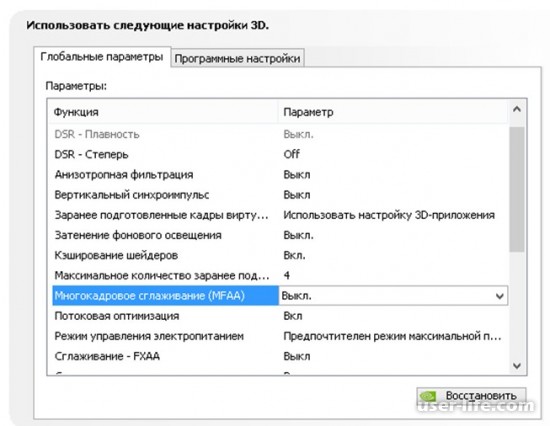Image resolution: width=550 pixels, height=426 pixels.
Task: Click the vertical scrollbar thumb
Action: [x=517, y=189]
